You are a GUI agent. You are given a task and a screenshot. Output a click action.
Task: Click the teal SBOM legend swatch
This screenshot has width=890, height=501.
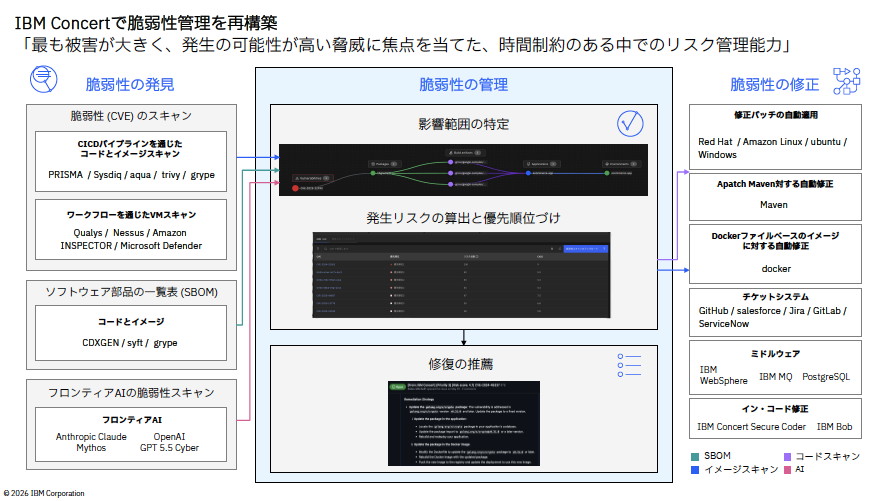tap(695, 457)
